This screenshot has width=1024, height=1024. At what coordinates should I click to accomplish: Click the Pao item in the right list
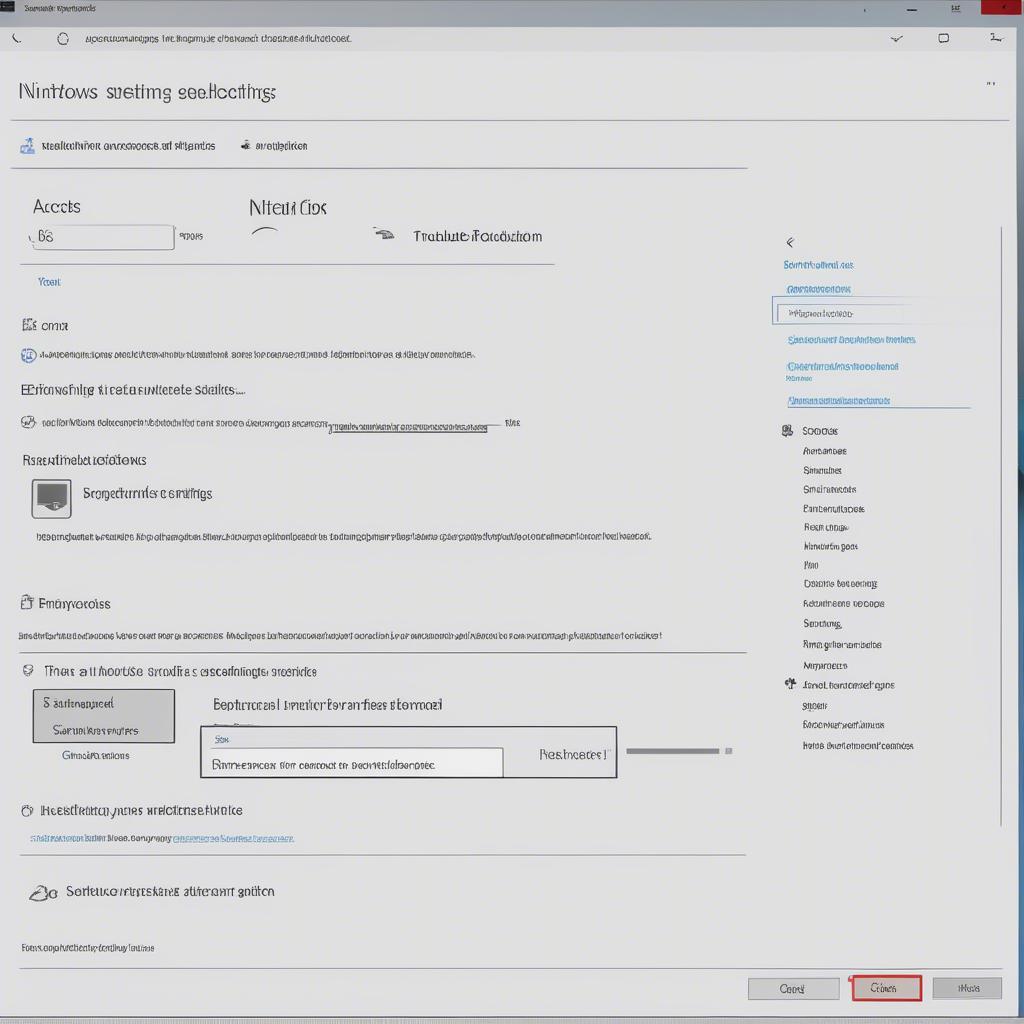[x=811, y=565]
